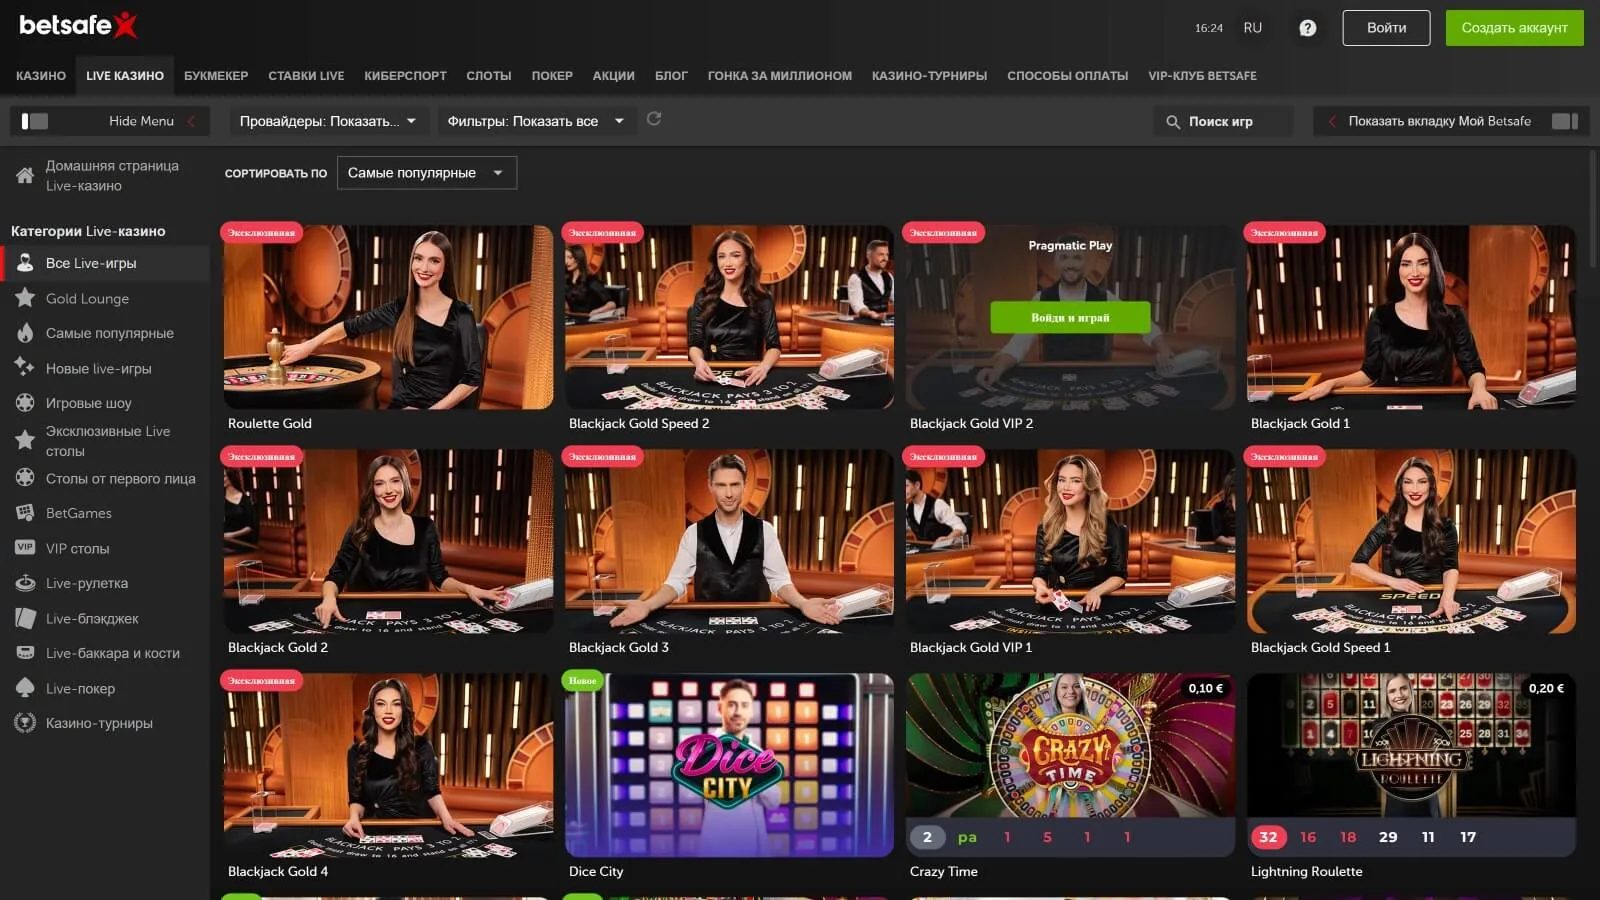The image size is (1600, 900).
Task: Click the Betsafe logo
Action: (78, 25)
